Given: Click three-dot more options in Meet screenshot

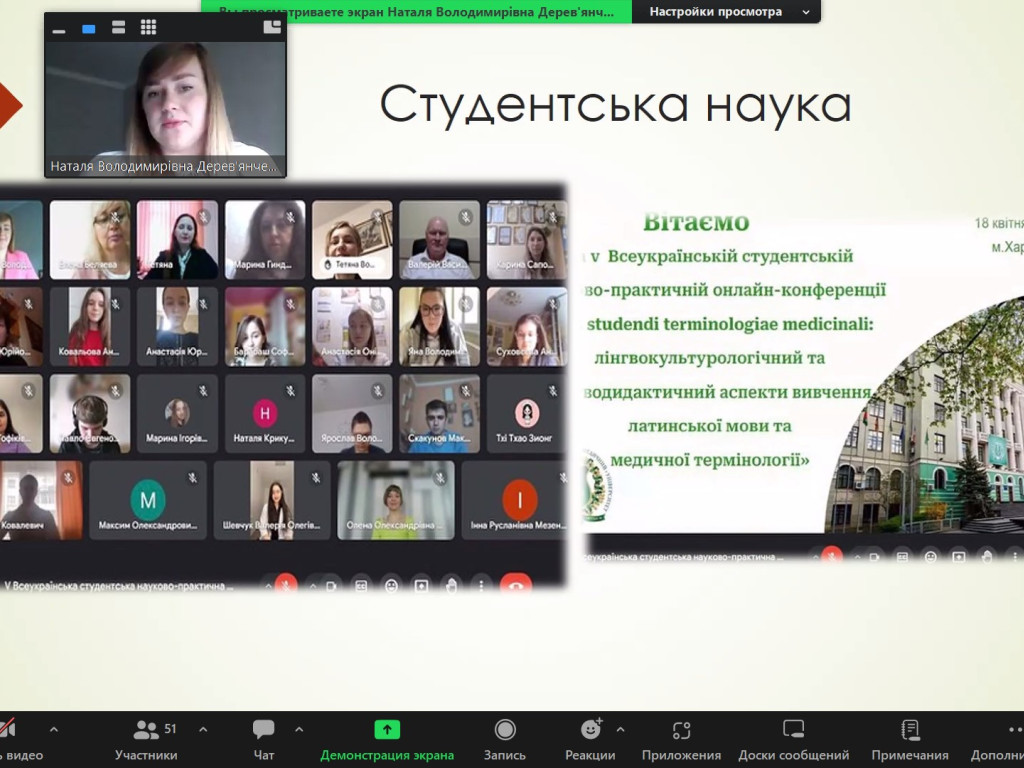Looking at the screenshot, I should [481, 586].
